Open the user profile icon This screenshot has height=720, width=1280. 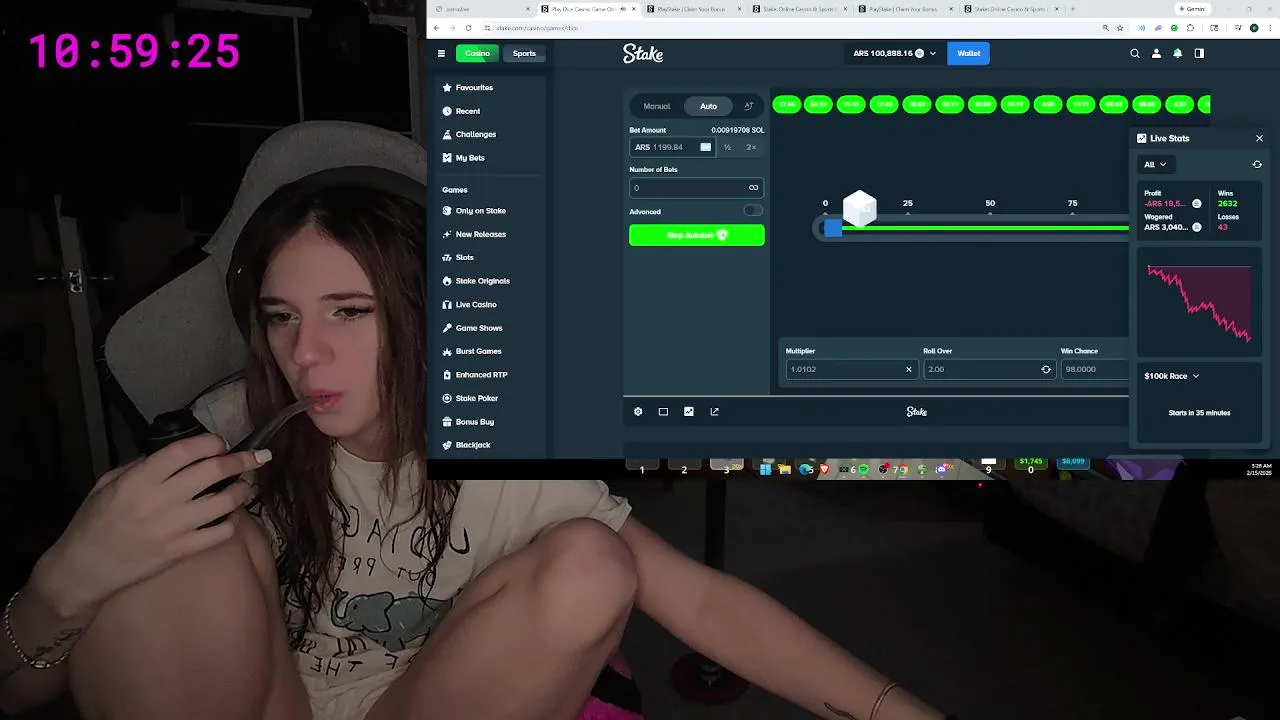(1156, 53)
